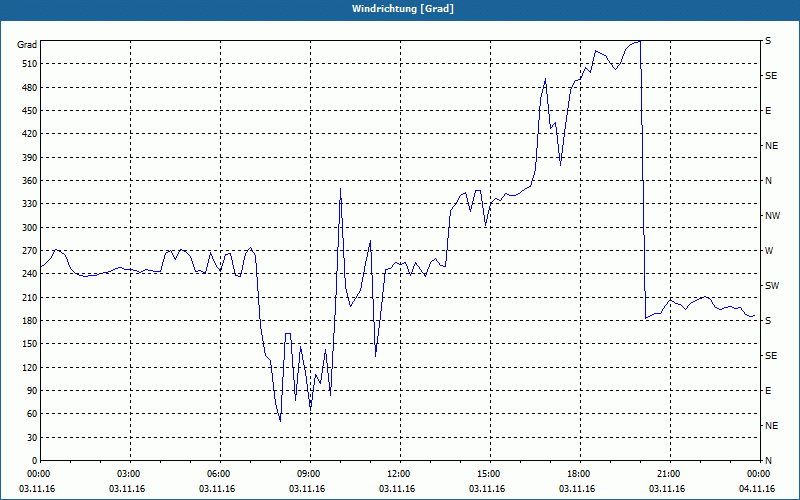Screen dimensions: 800x500
Task: Click the 480 y-axis value
Action: point(30,88)
